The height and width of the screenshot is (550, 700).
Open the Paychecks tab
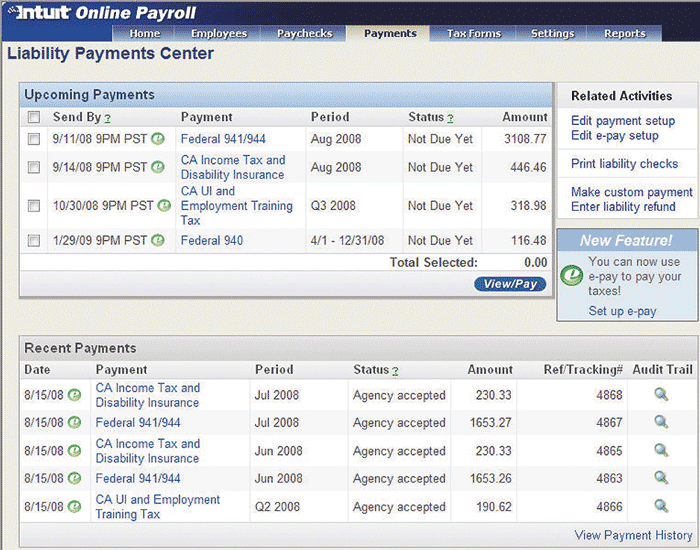tap(306, 33)
